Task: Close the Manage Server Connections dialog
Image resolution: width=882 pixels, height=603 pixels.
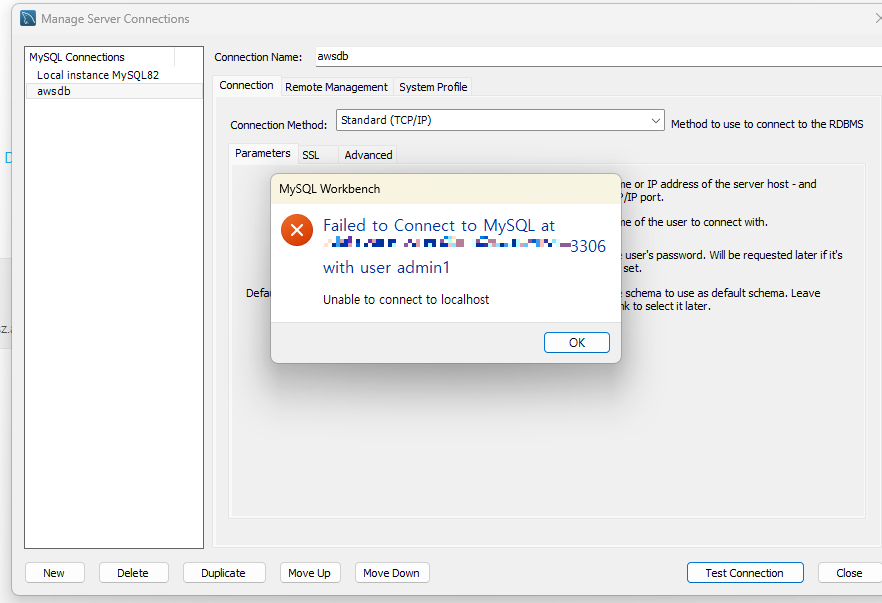Action: click(x=849, y=573)
